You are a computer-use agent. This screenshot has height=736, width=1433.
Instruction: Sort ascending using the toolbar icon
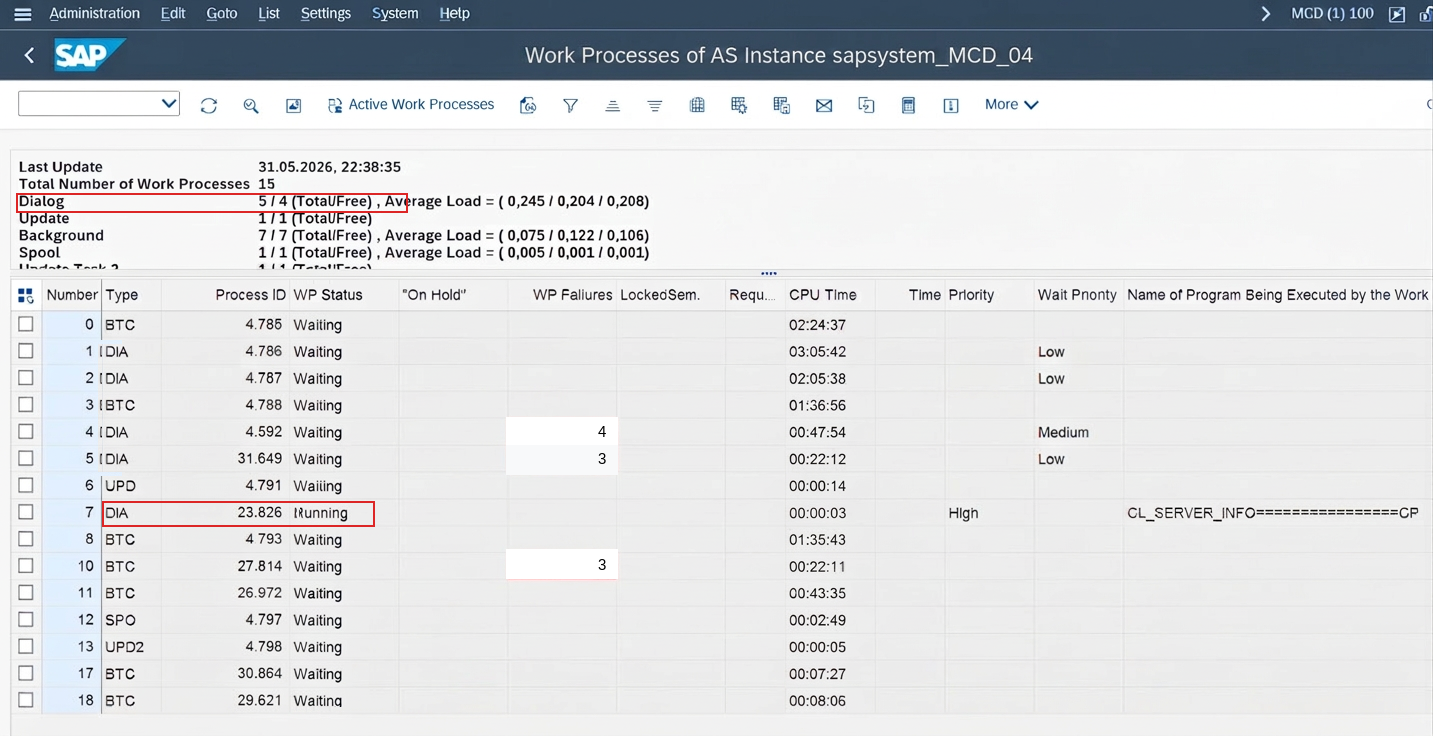pos(612,105)
